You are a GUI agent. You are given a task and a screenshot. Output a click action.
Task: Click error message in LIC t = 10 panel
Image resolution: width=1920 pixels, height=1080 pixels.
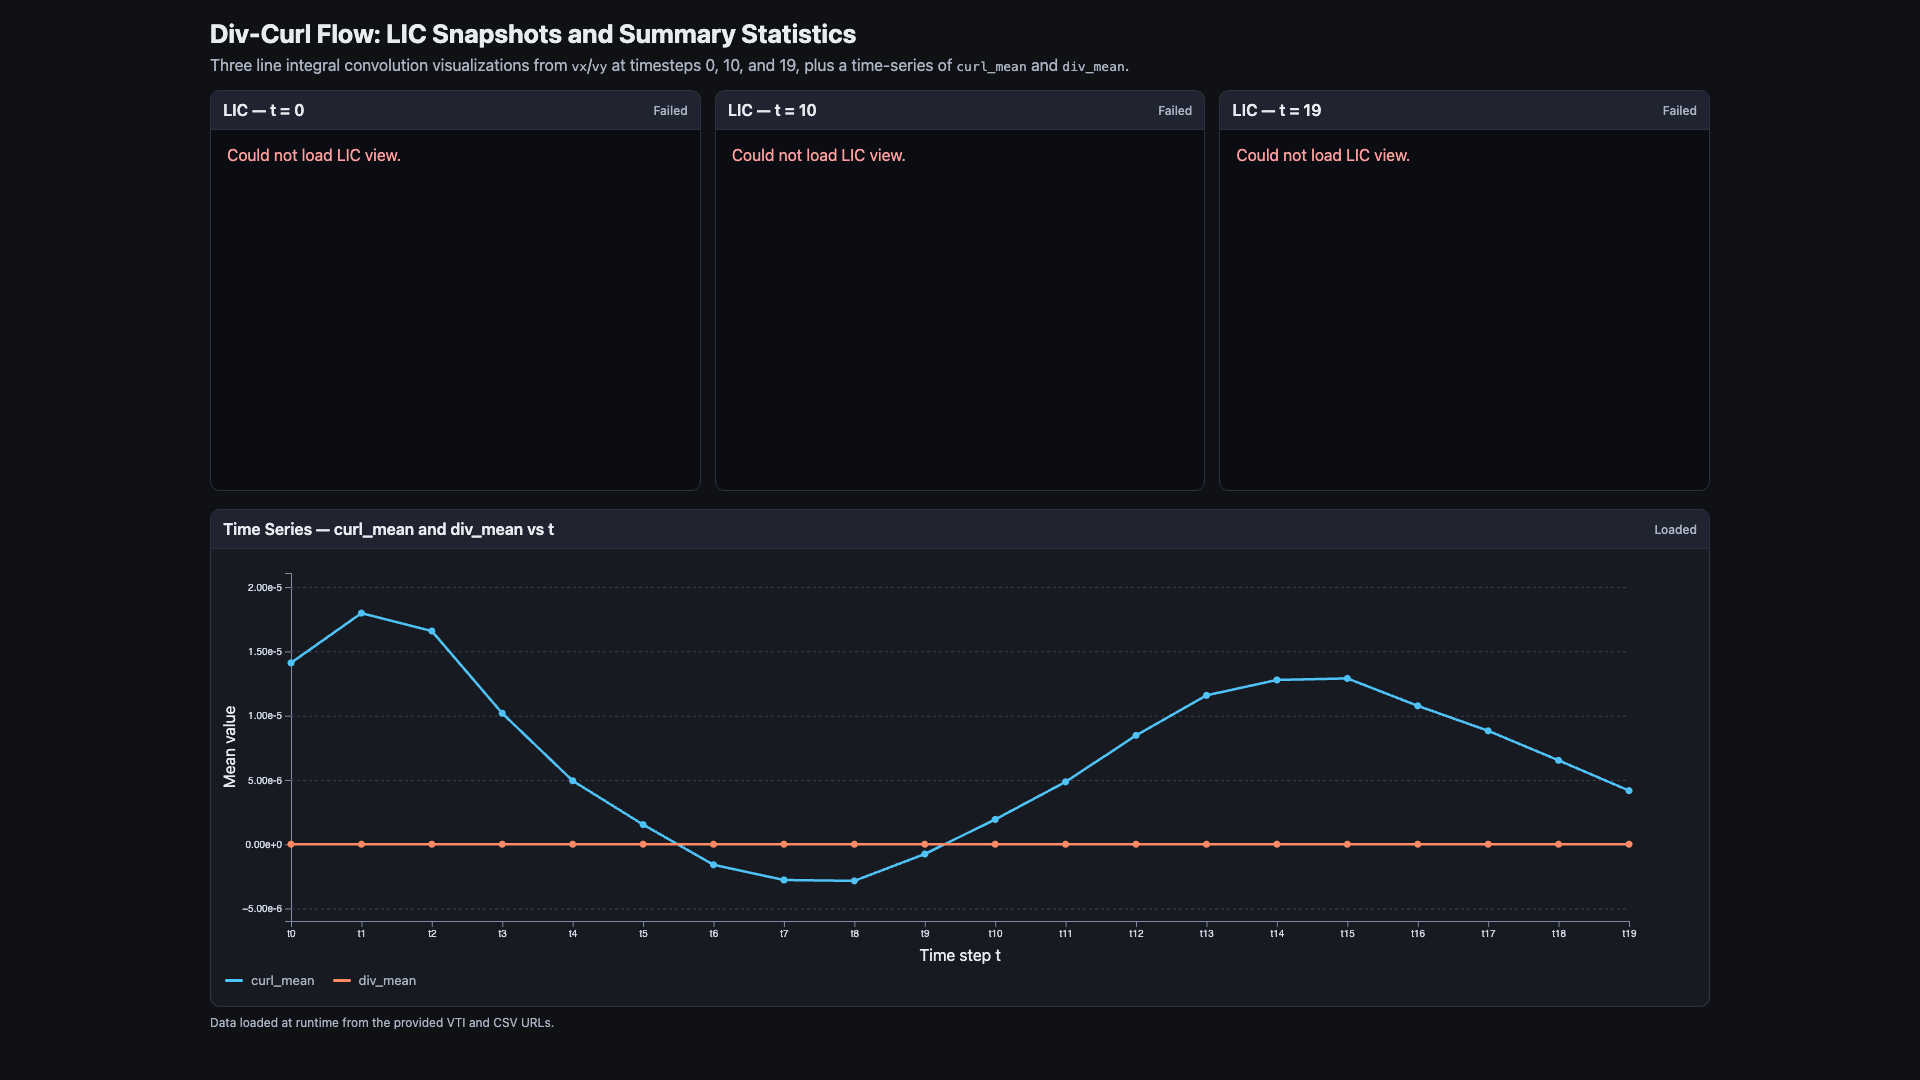pyautogui.click(x=818, y=156)
